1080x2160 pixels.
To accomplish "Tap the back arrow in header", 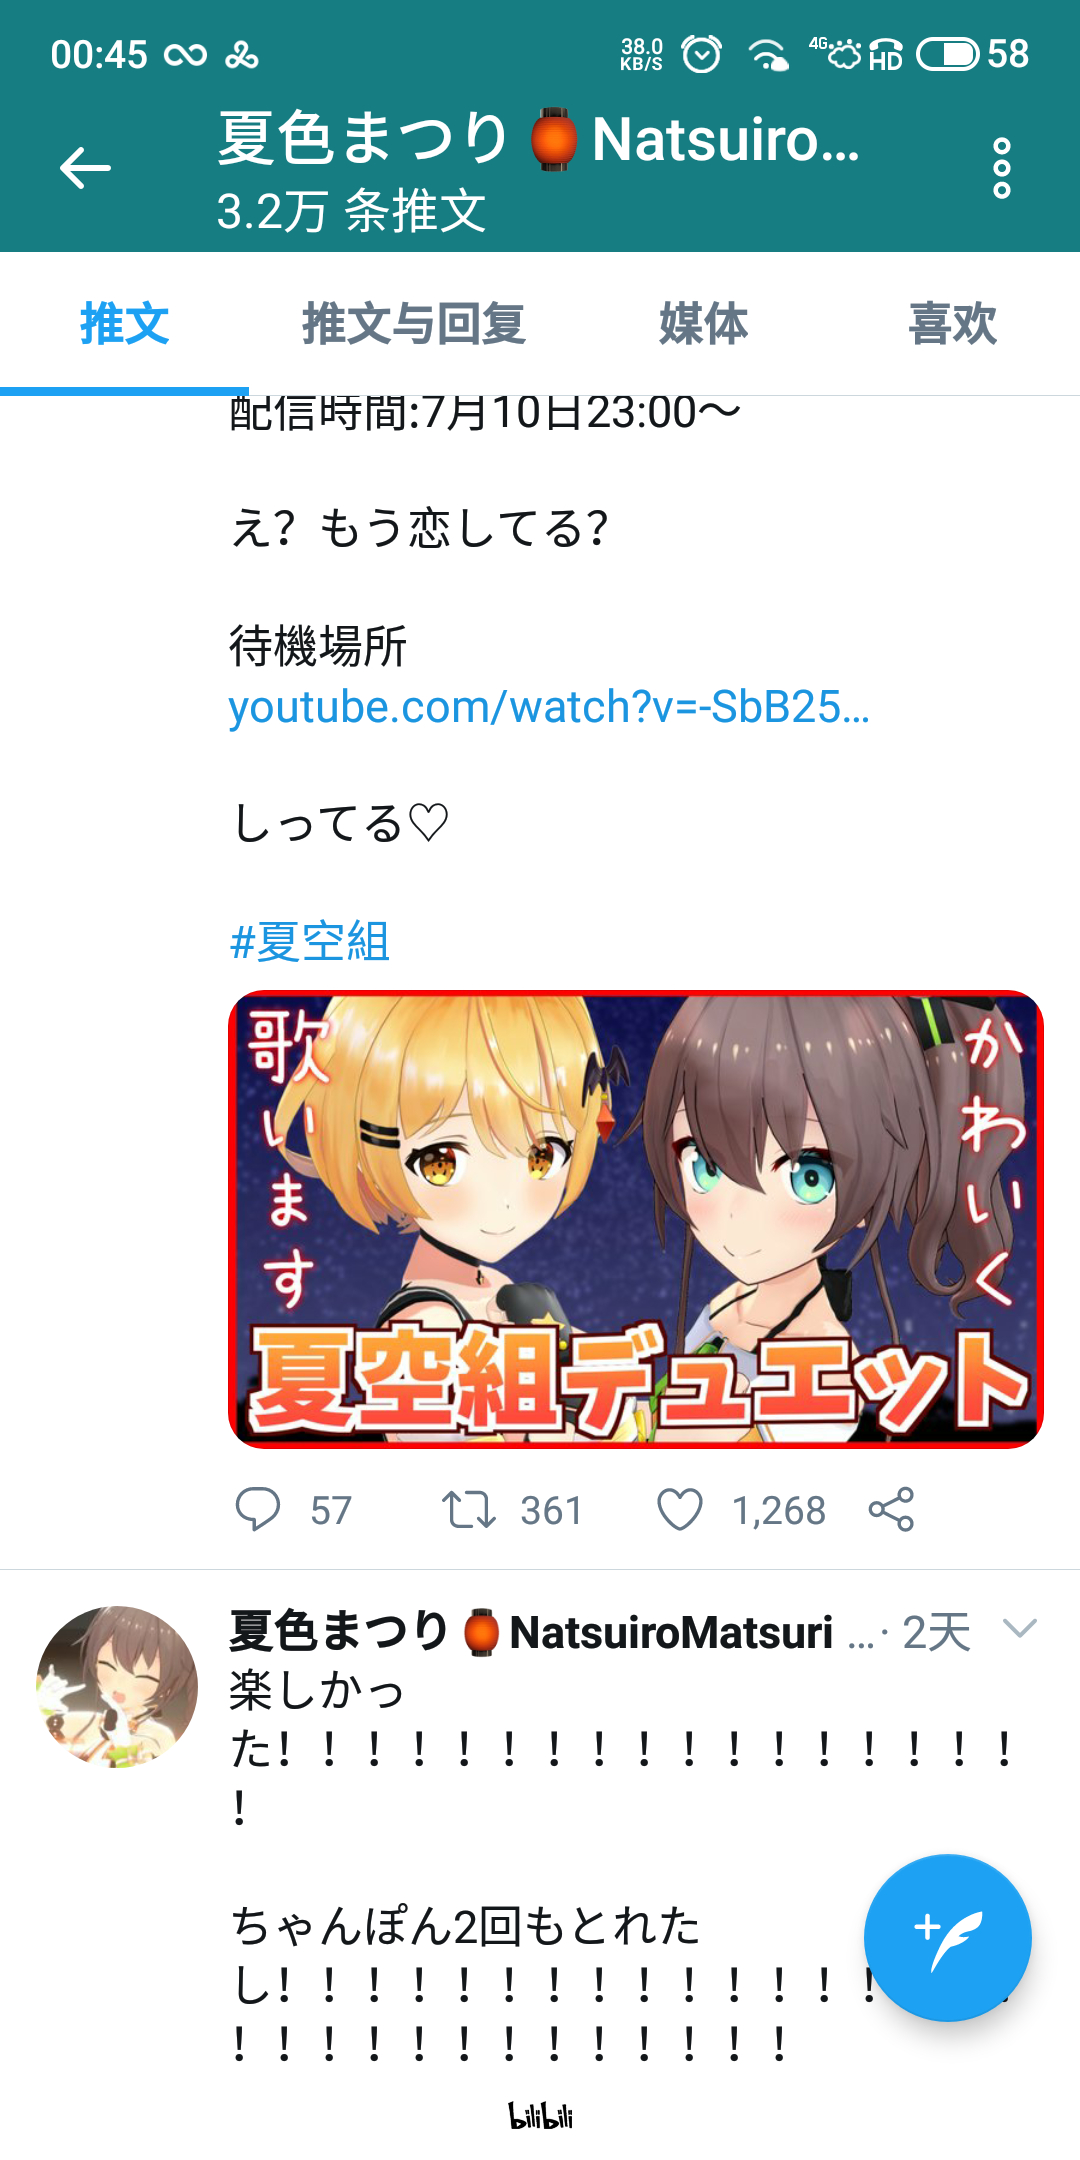I will tap(85, 168).
